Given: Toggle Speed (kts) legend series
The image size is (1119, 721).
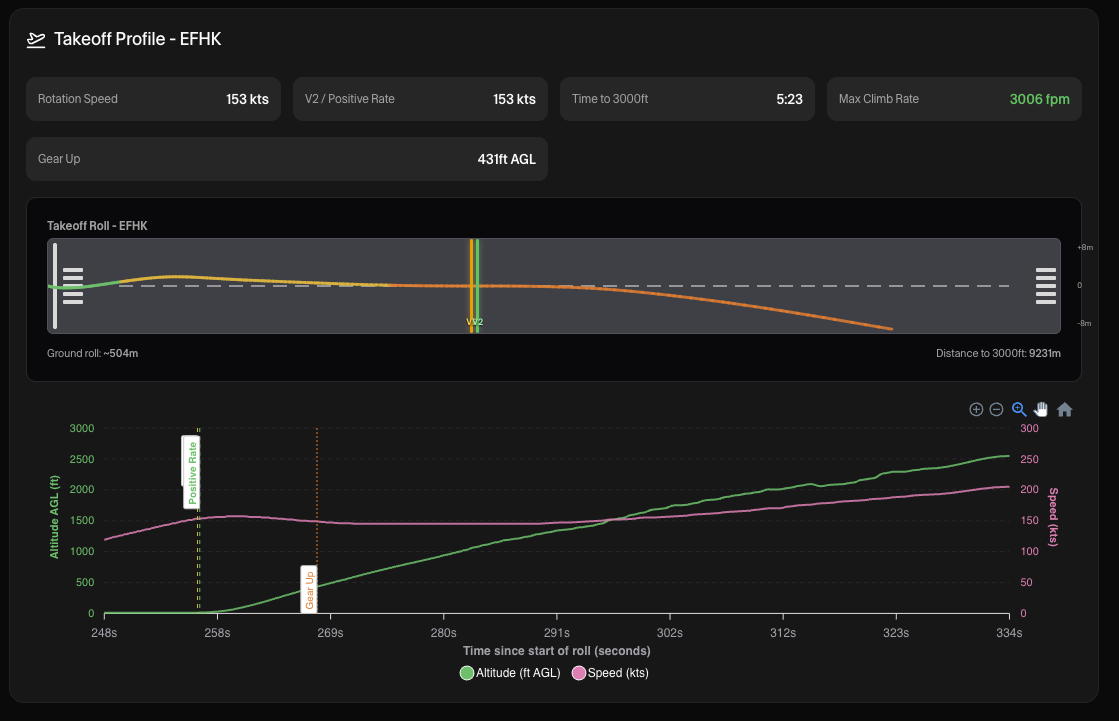Looking at the screenshot, I should 610,672.
